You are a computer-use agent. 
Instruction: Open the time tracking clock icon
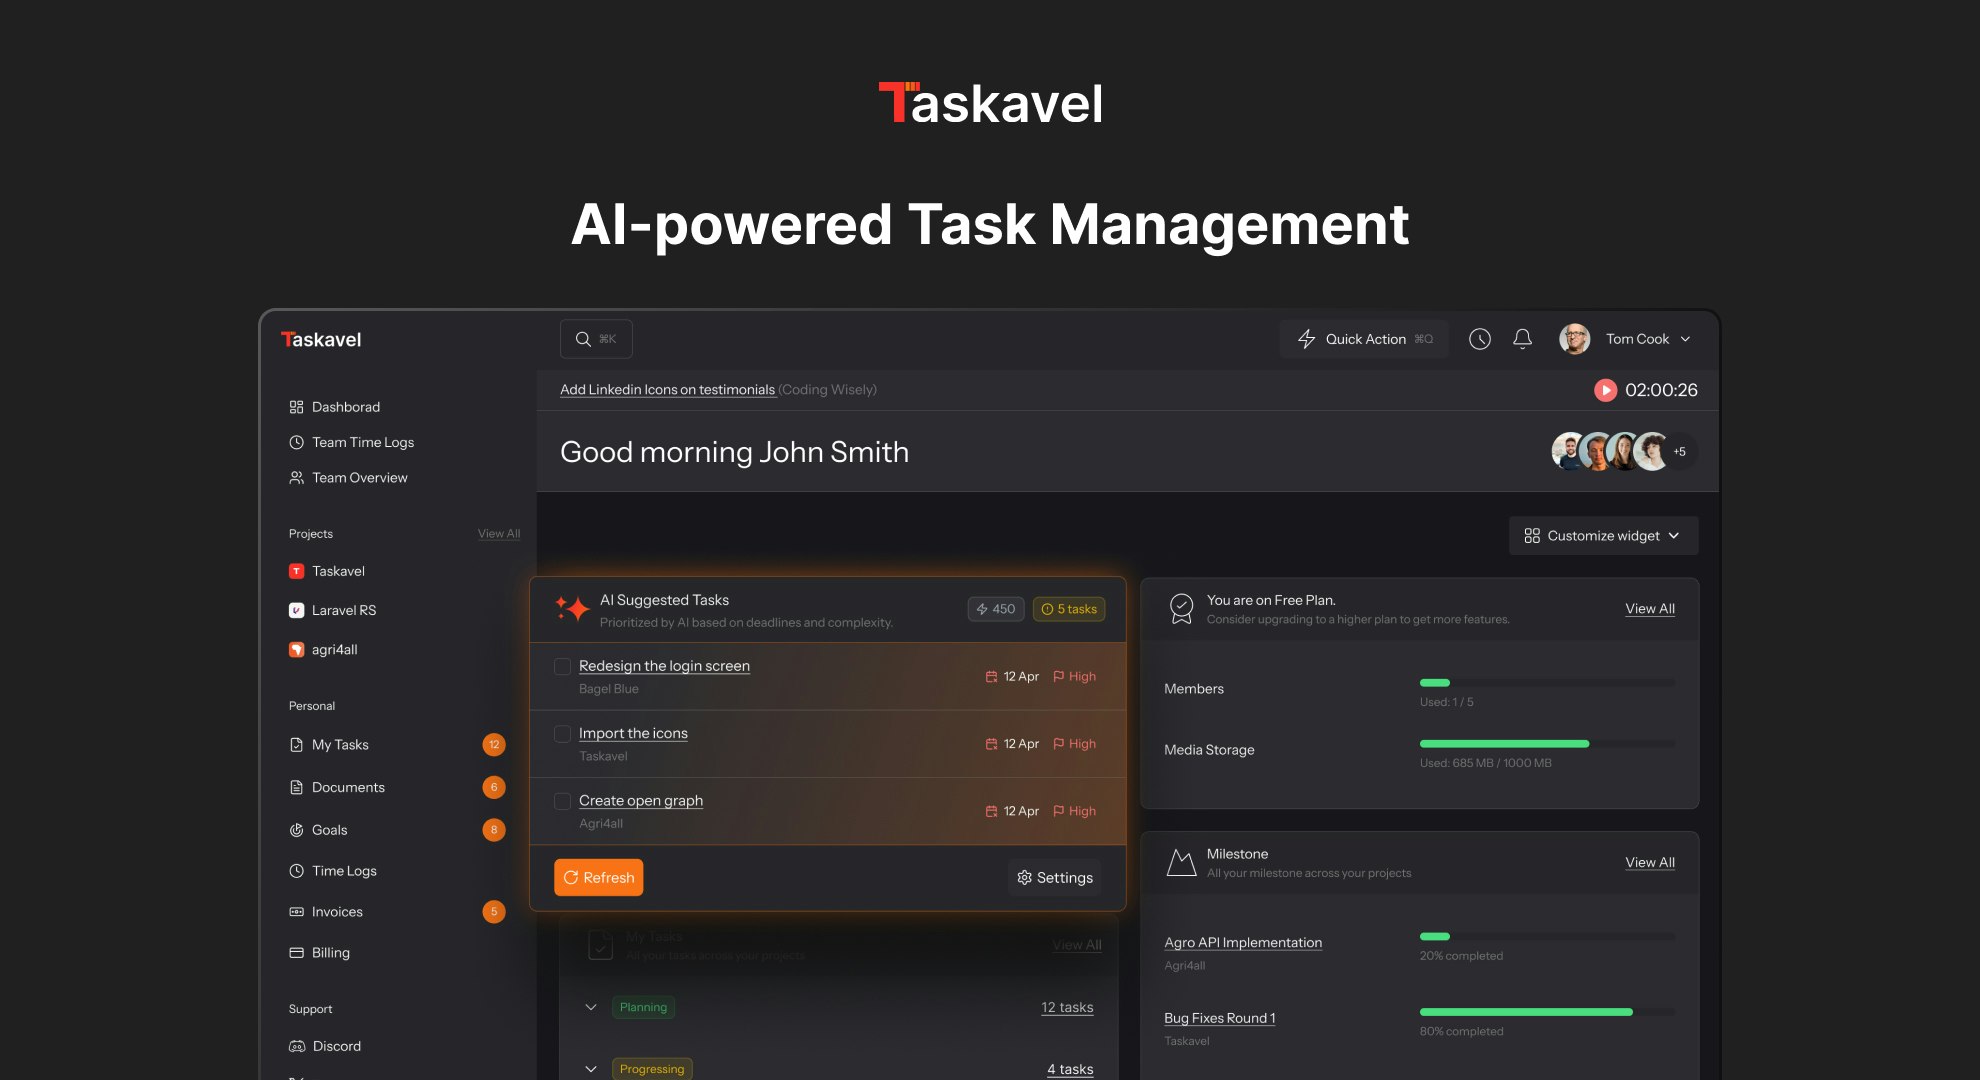pyautogui.click(x=1480, y=339)
